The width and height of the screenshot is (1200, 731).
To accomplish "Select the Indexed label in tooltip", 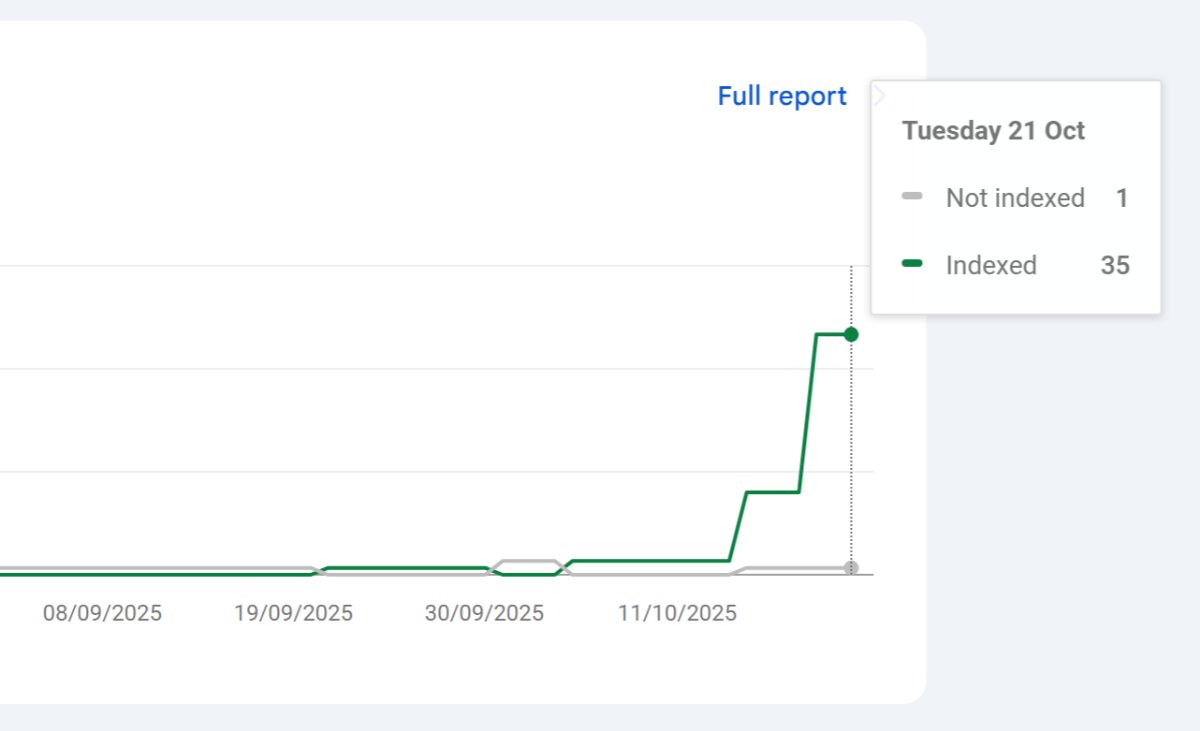I will (x=991, y=265).
